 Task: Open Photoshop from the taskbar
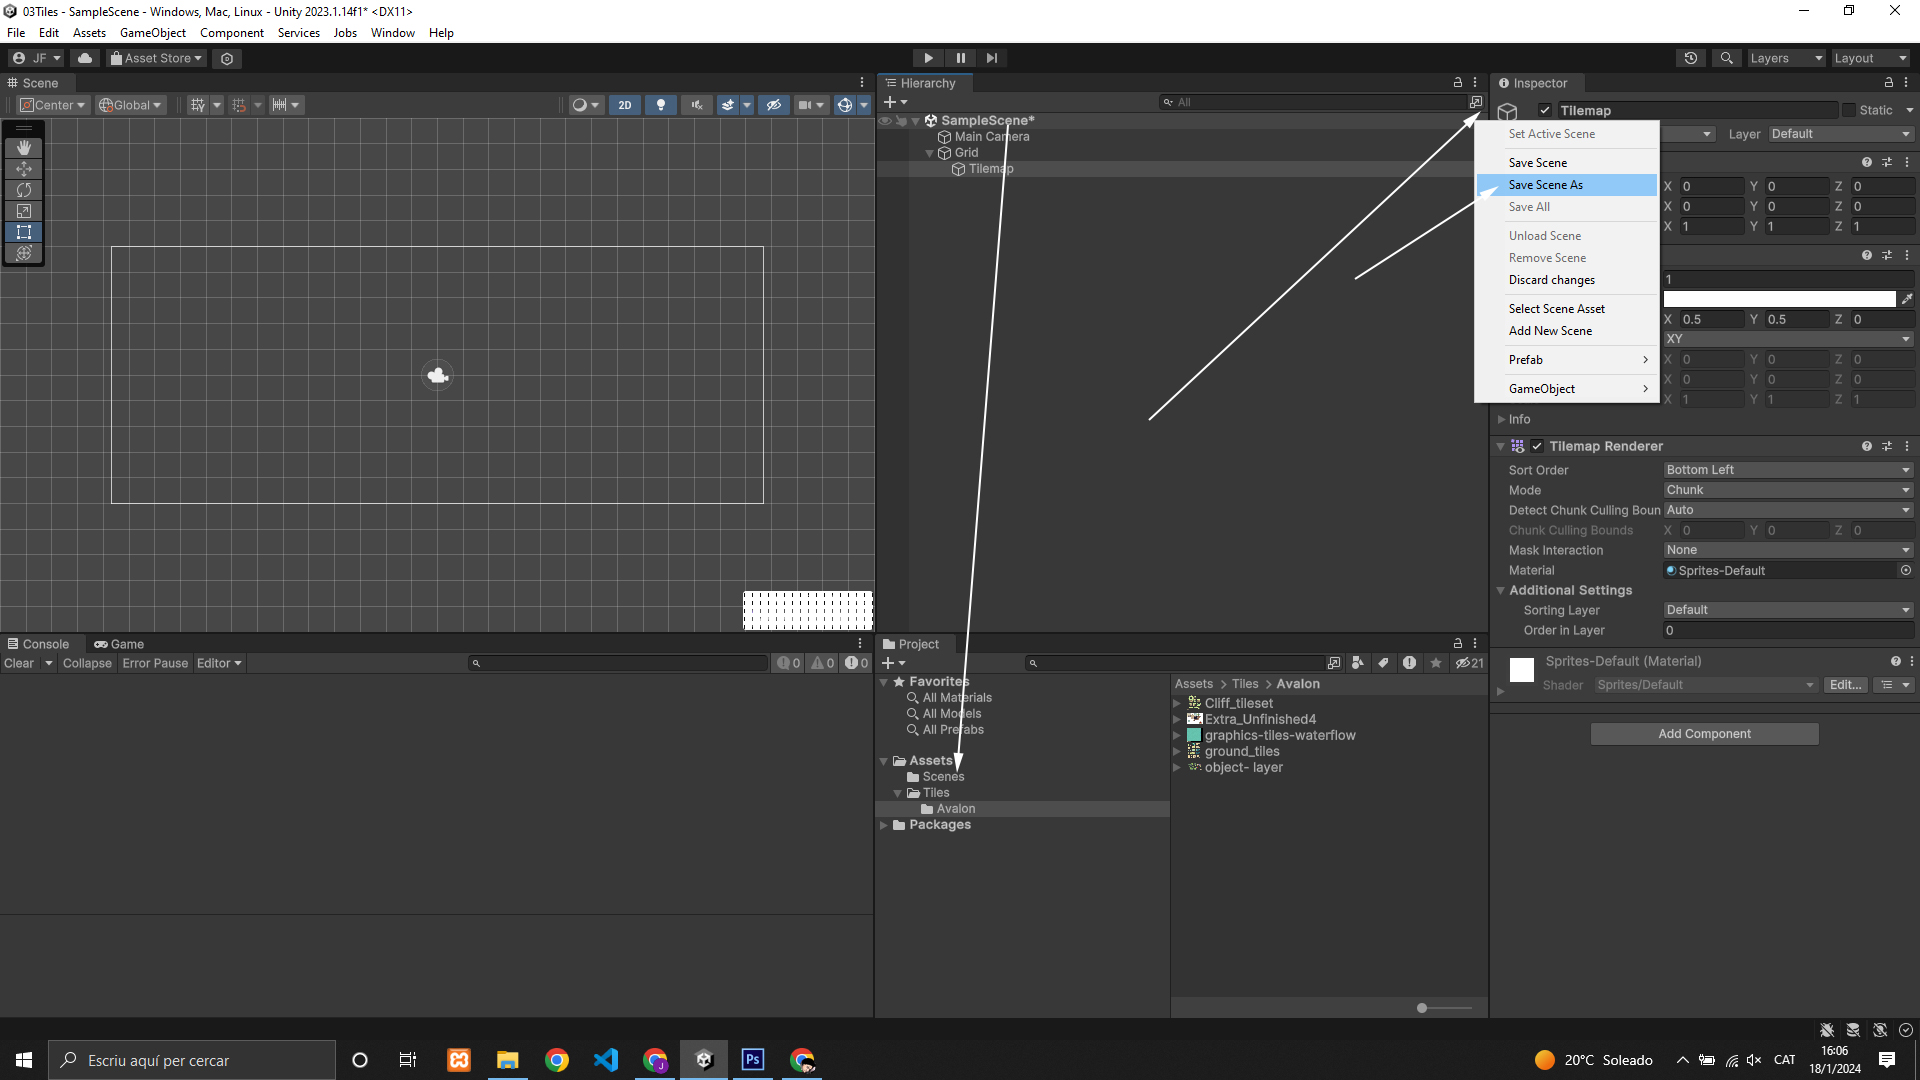[x=753, y=1059]
